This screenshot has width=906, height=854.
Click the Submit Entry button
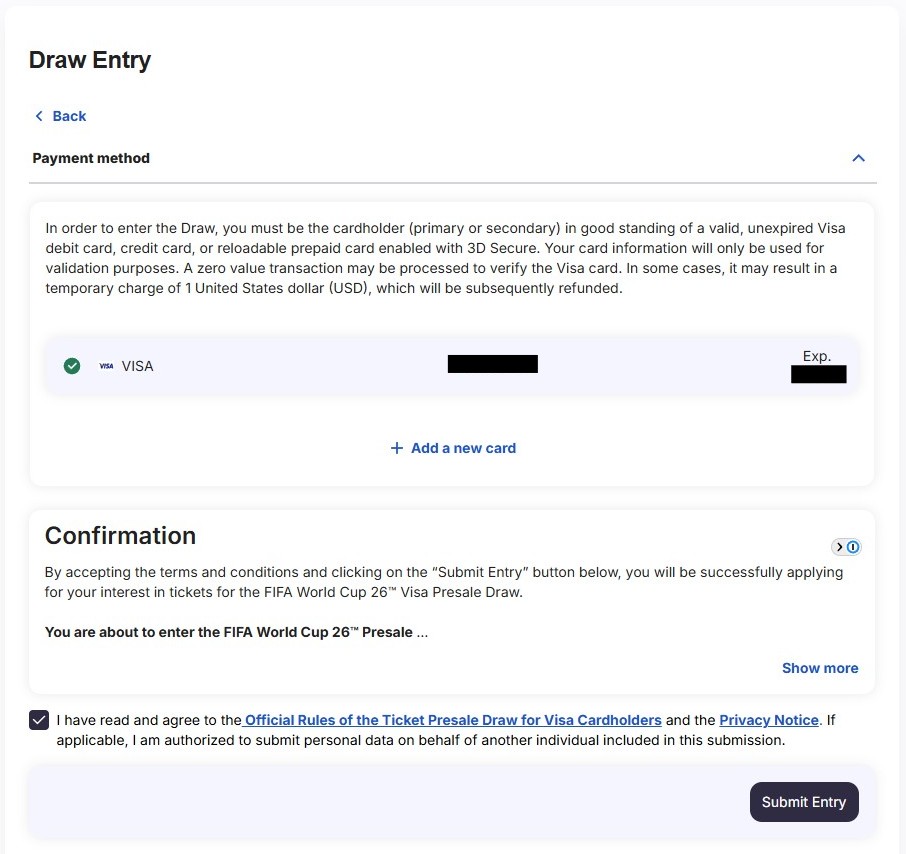[x=804, y=802]
